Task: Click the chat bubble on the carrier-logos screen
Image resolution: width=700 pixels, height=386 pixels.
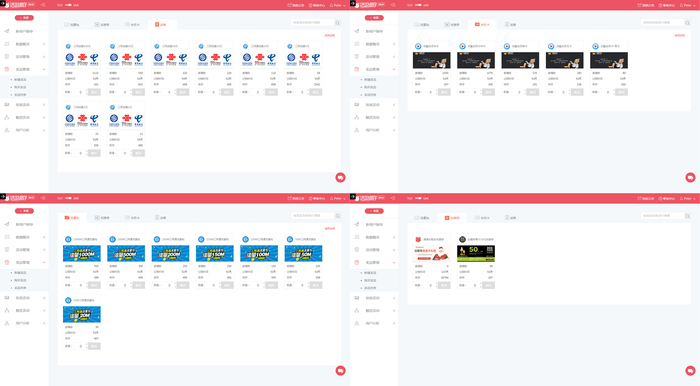Action: click(340, 178)
